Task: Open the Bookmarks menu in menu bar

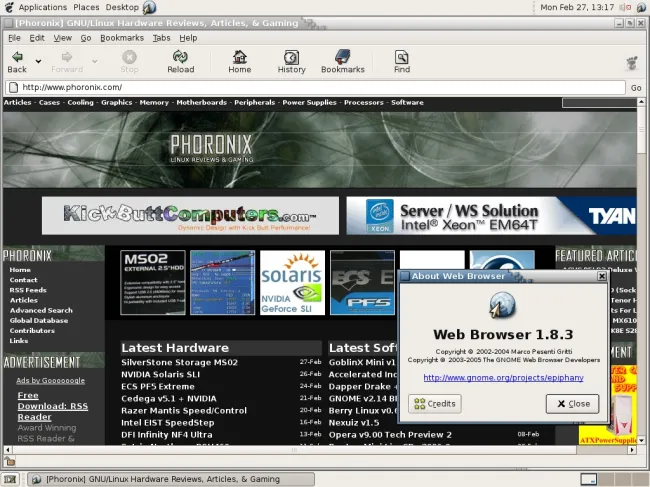Action: click(122, 38)
